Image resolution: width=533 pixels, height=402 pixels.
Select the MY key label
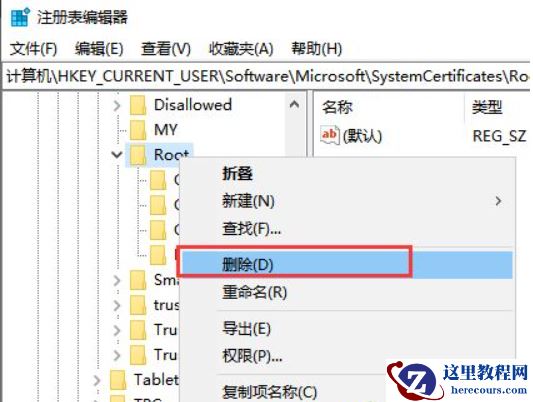166,130
